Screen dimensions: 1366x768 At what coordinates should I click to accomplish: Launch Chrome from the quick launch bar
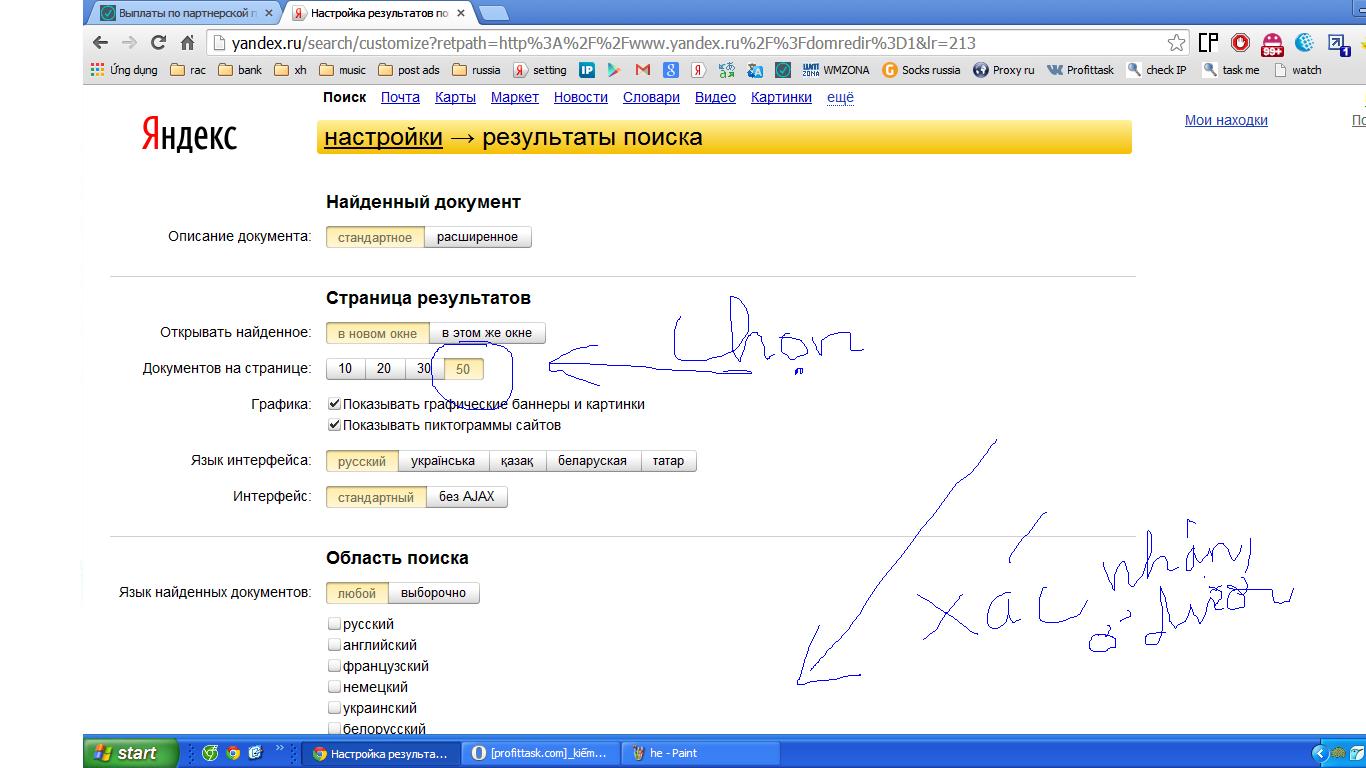[232, 753]
